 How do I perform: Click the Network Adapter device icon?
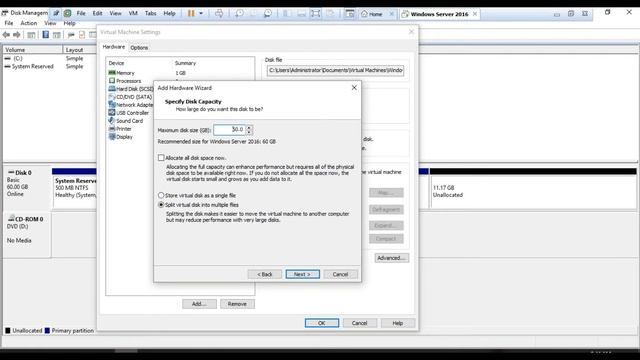[x=112, y=104]
